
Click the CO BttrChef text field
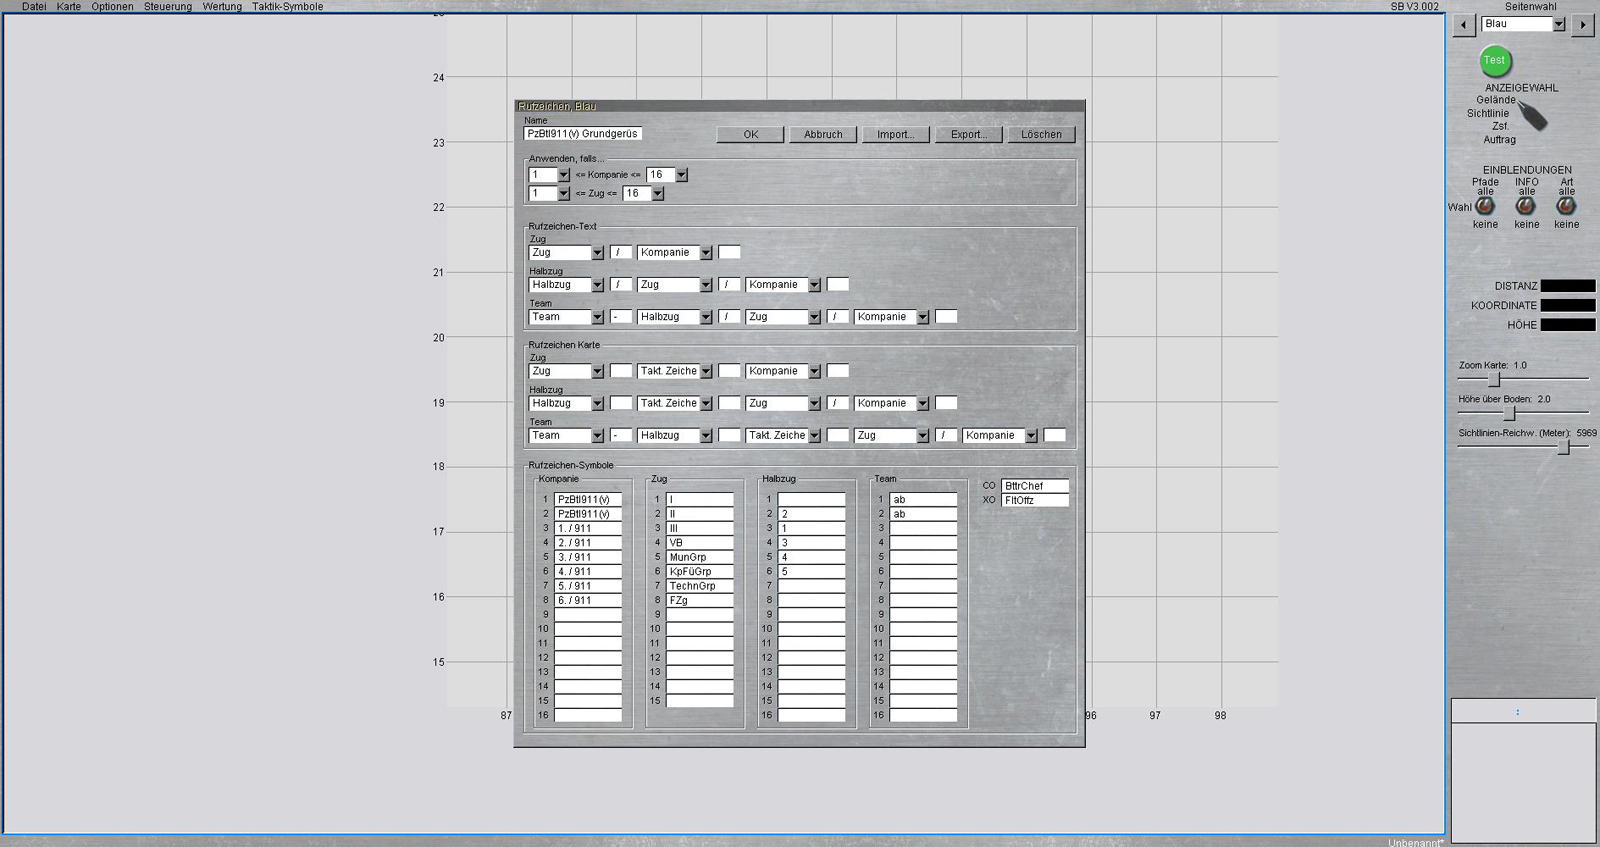pos(1034,486)
